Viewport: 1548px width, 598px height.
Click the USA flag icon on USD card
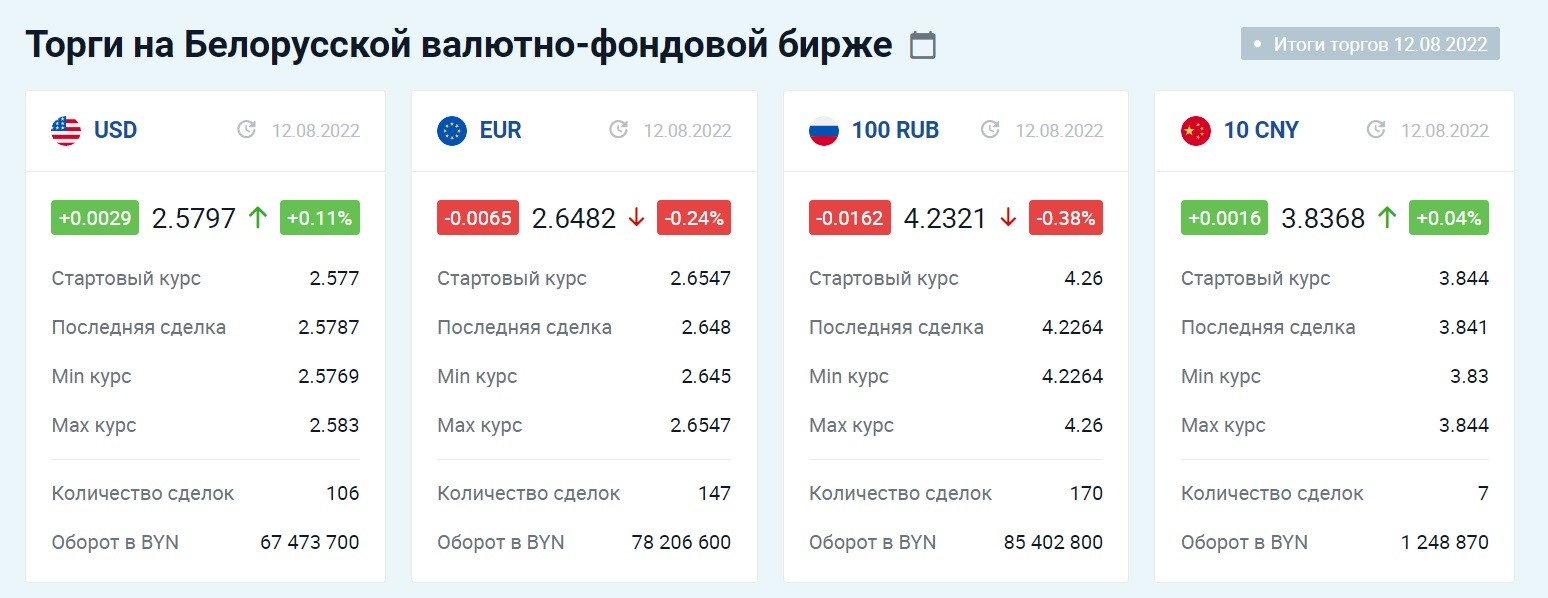click(x=66, y=131)
